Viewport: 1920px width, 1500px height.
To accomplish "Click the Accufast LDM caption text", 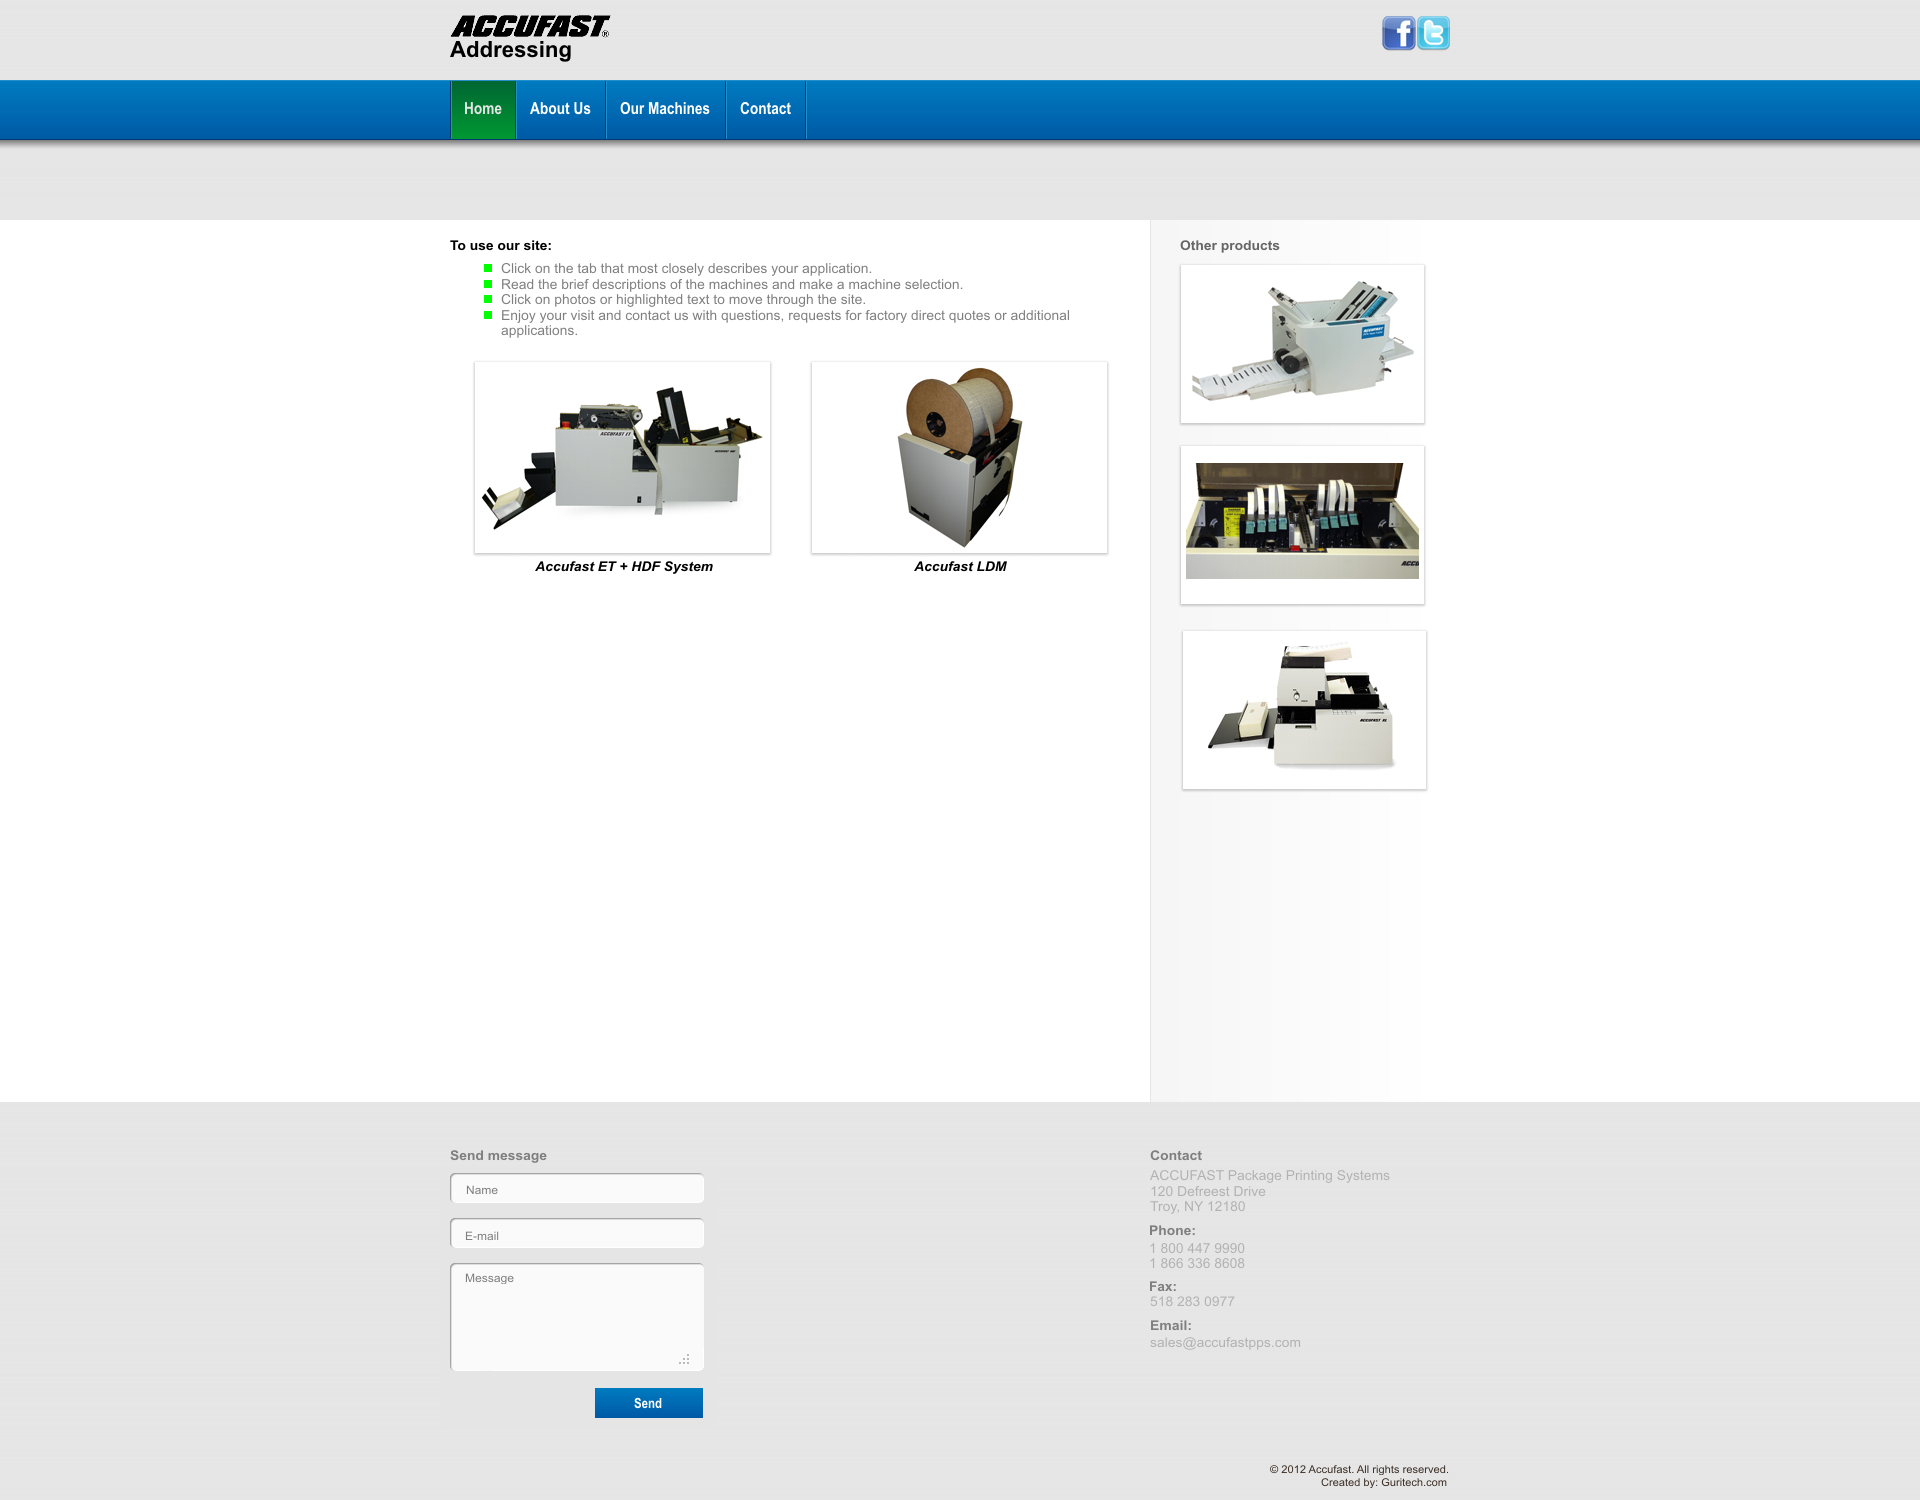I will tap(960, 566).
